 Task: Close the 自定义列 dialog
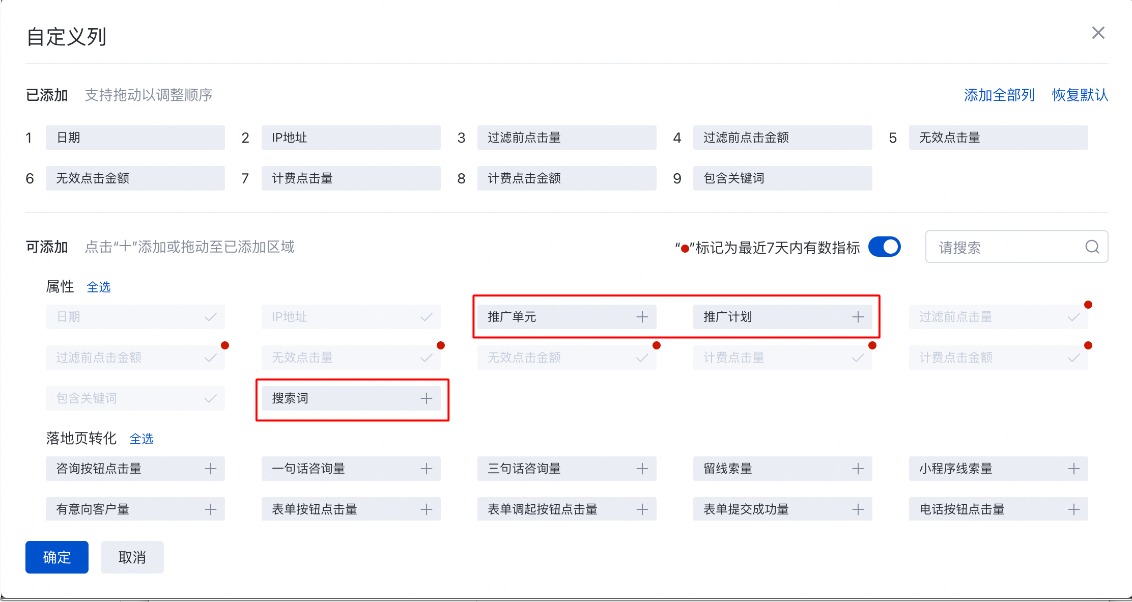[x=1098, y=33]
